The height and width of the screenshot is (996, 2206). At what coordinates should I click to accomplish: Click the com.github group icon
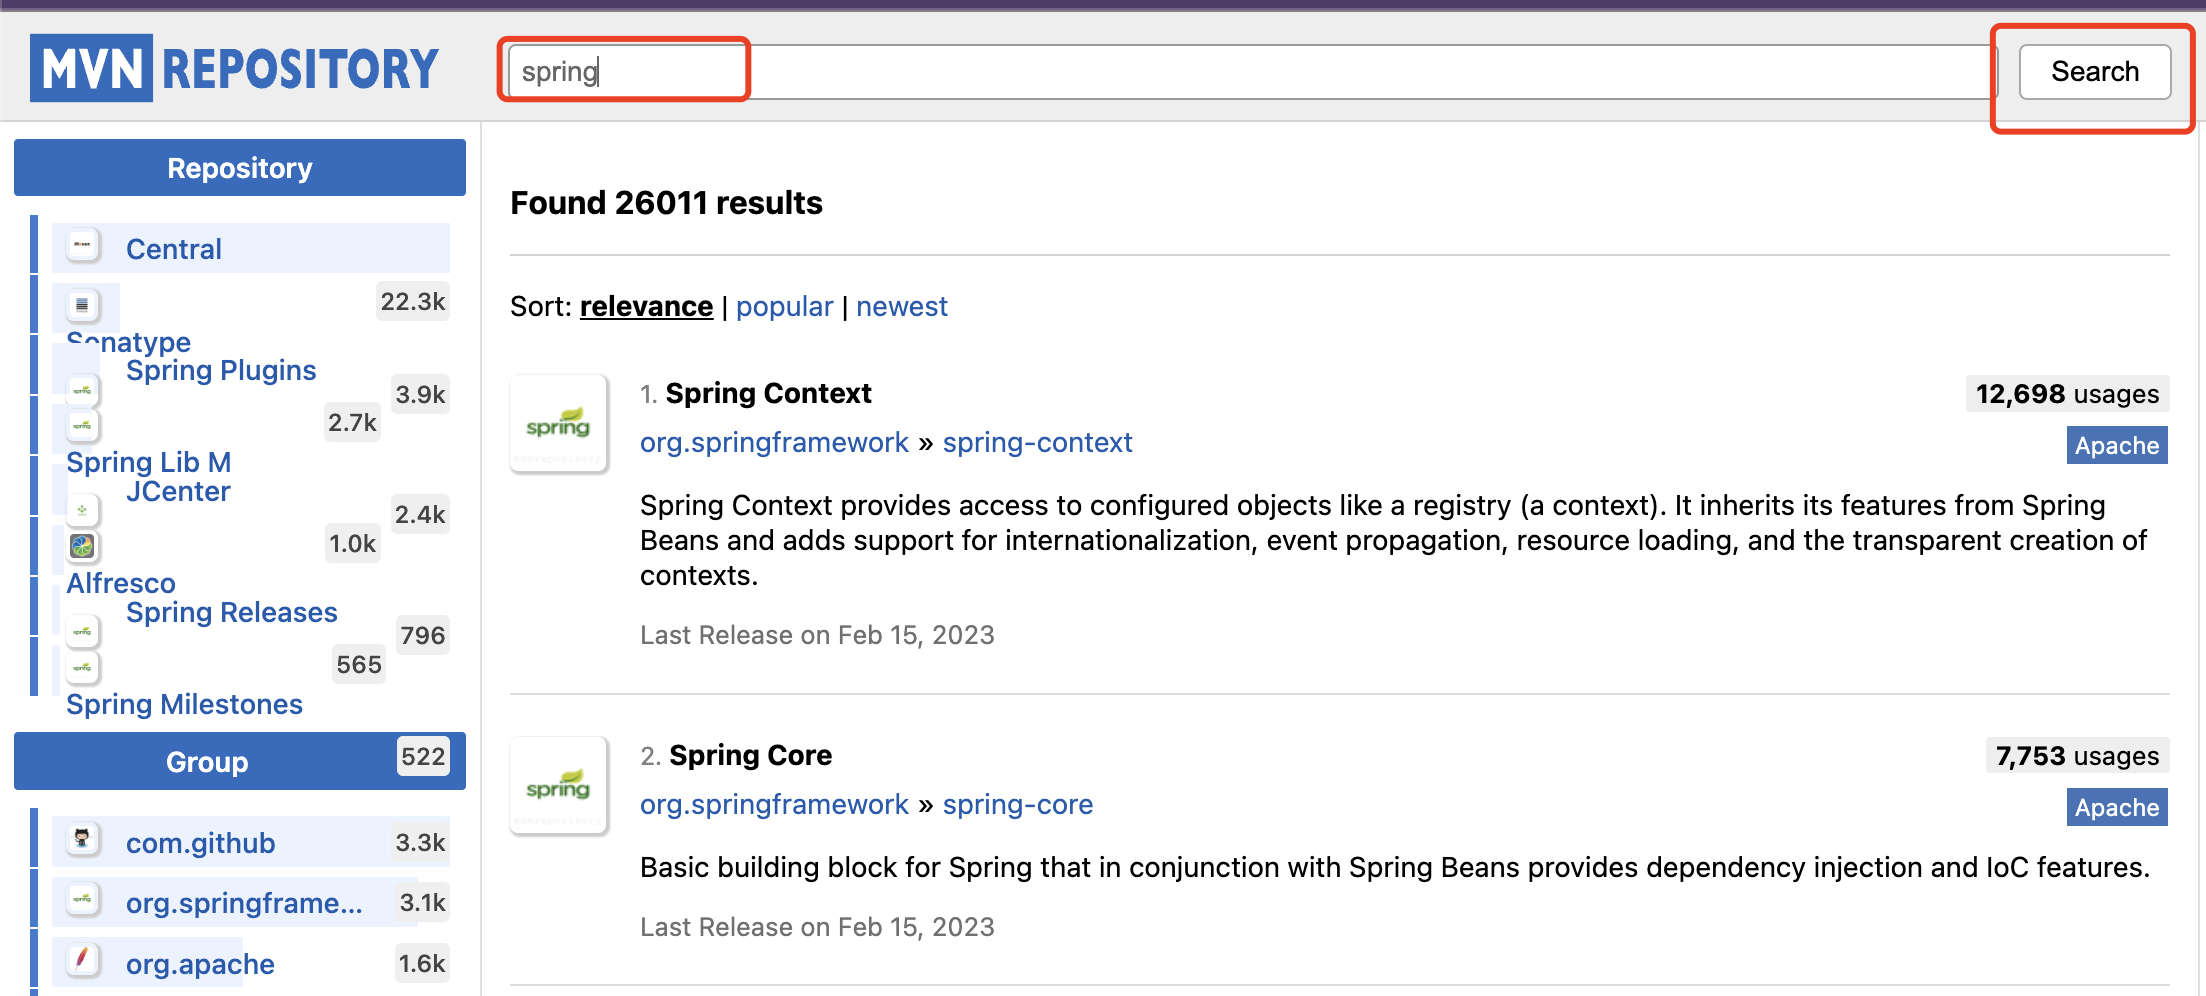83,839
